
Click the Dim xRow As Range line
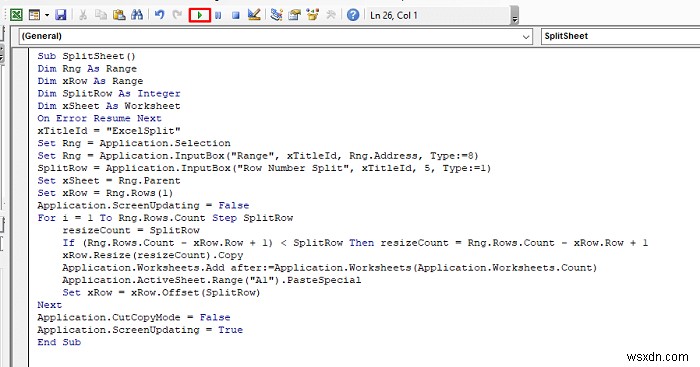click(x=90, y=81)
